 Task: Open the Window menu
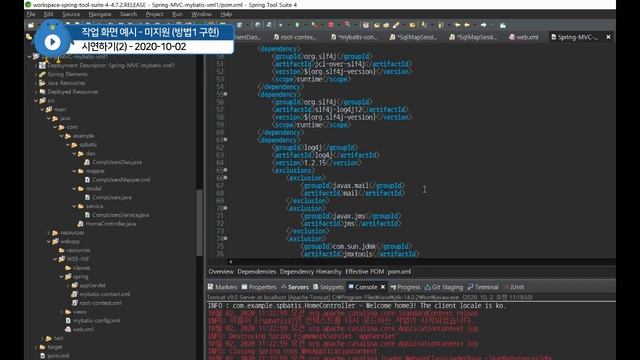coord(201,14)
